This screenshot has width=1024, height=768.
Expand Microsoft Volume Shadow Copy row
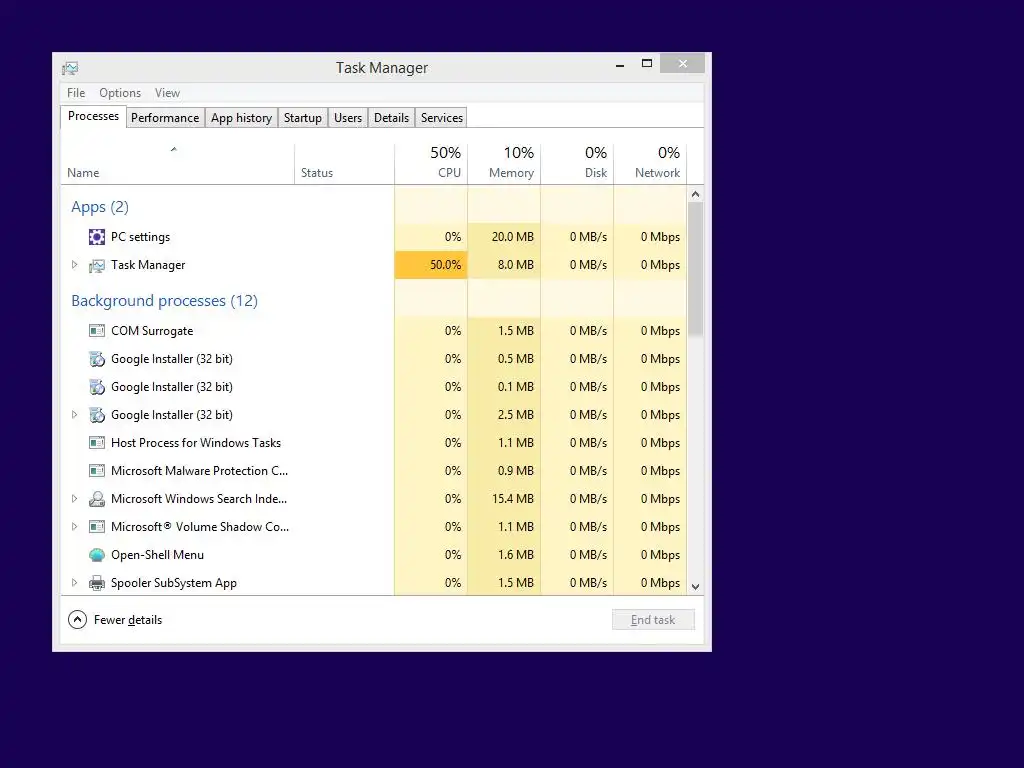click(x=74, y=526)
